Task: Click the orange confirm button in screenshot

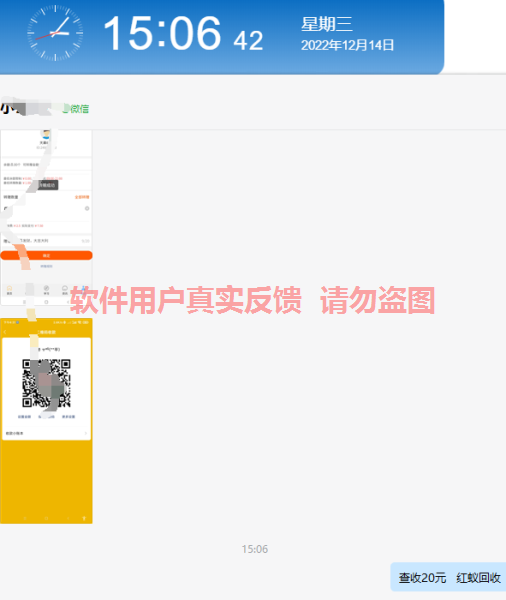Action: point(46,255)
